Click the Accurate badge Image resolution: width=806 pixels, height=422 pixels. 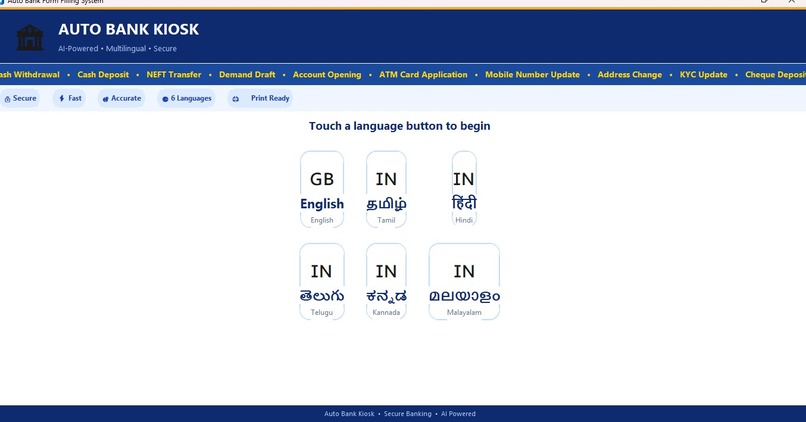pos(121,98)
